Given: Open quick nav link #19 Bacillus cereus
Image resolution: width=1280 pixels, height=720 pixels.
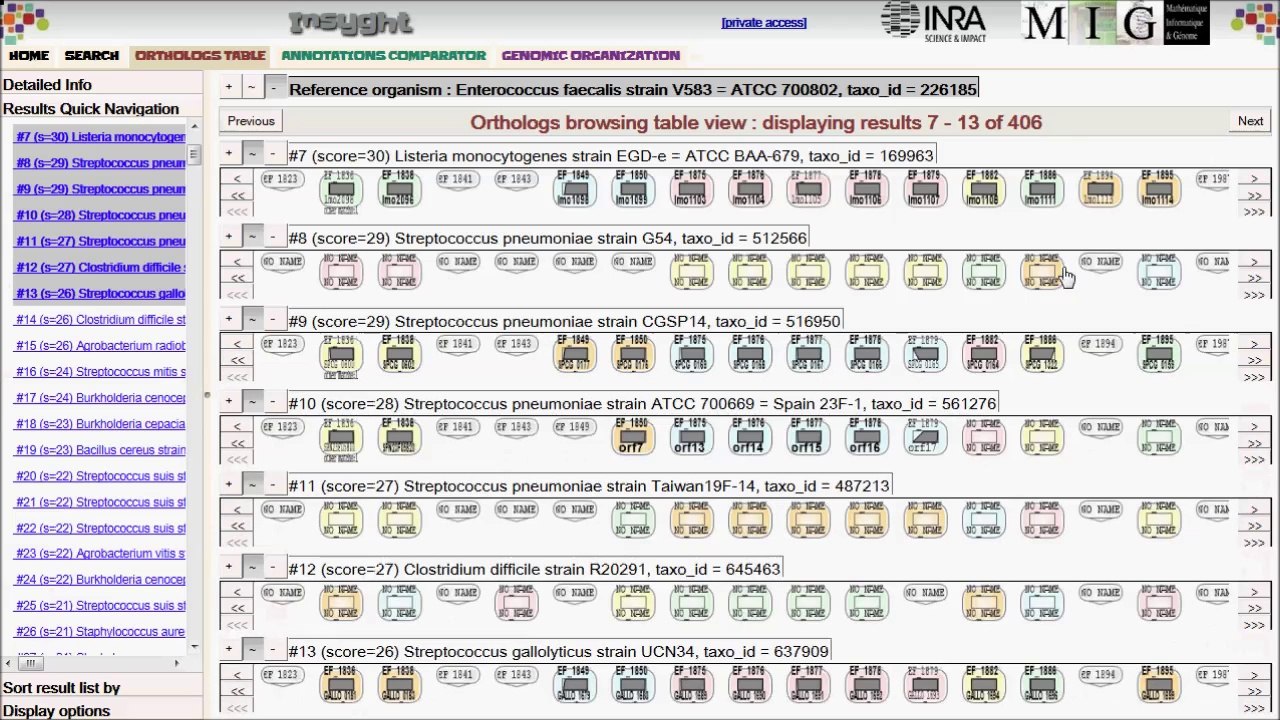Looking at the screenshot, I should [x=100, y=450].
